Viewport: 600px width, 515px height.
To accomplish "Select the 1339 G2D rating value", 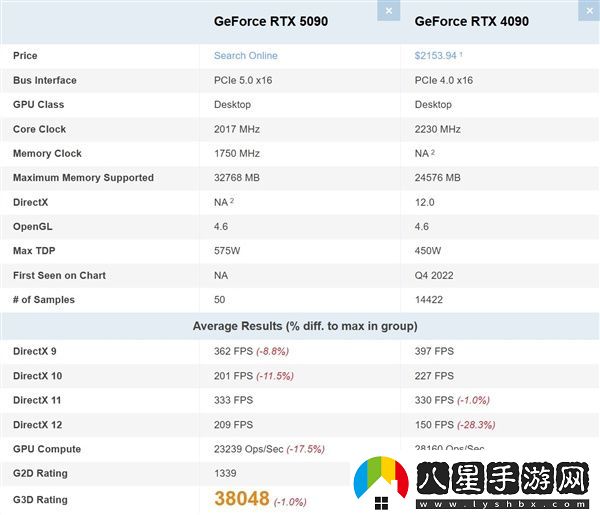I will pyautogui.click(x=225, y=473).
